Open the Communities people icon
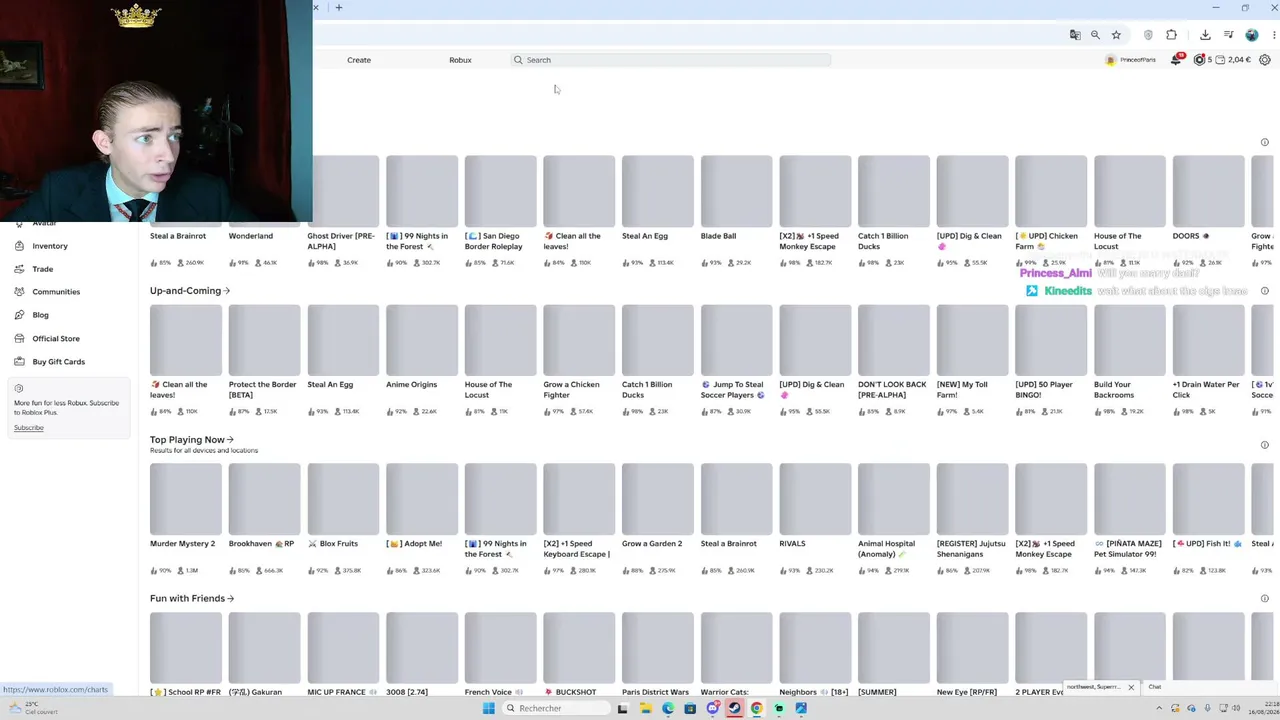1280x720 pixels. (20, 292)
